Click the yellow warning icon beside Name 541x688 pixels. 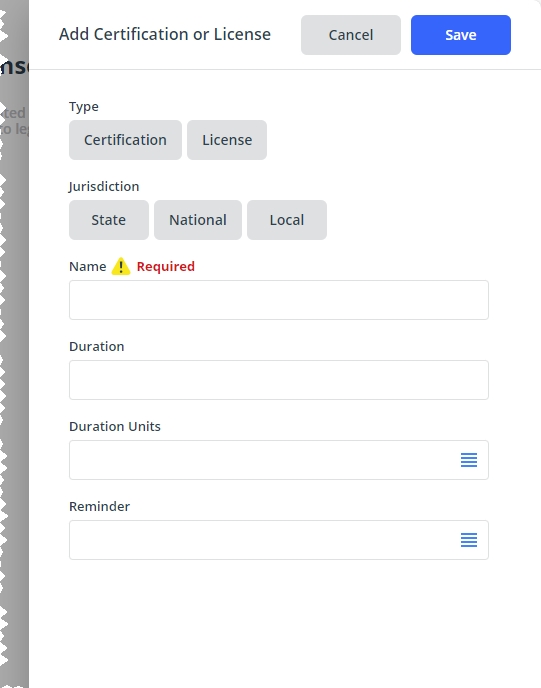[121, 266]
